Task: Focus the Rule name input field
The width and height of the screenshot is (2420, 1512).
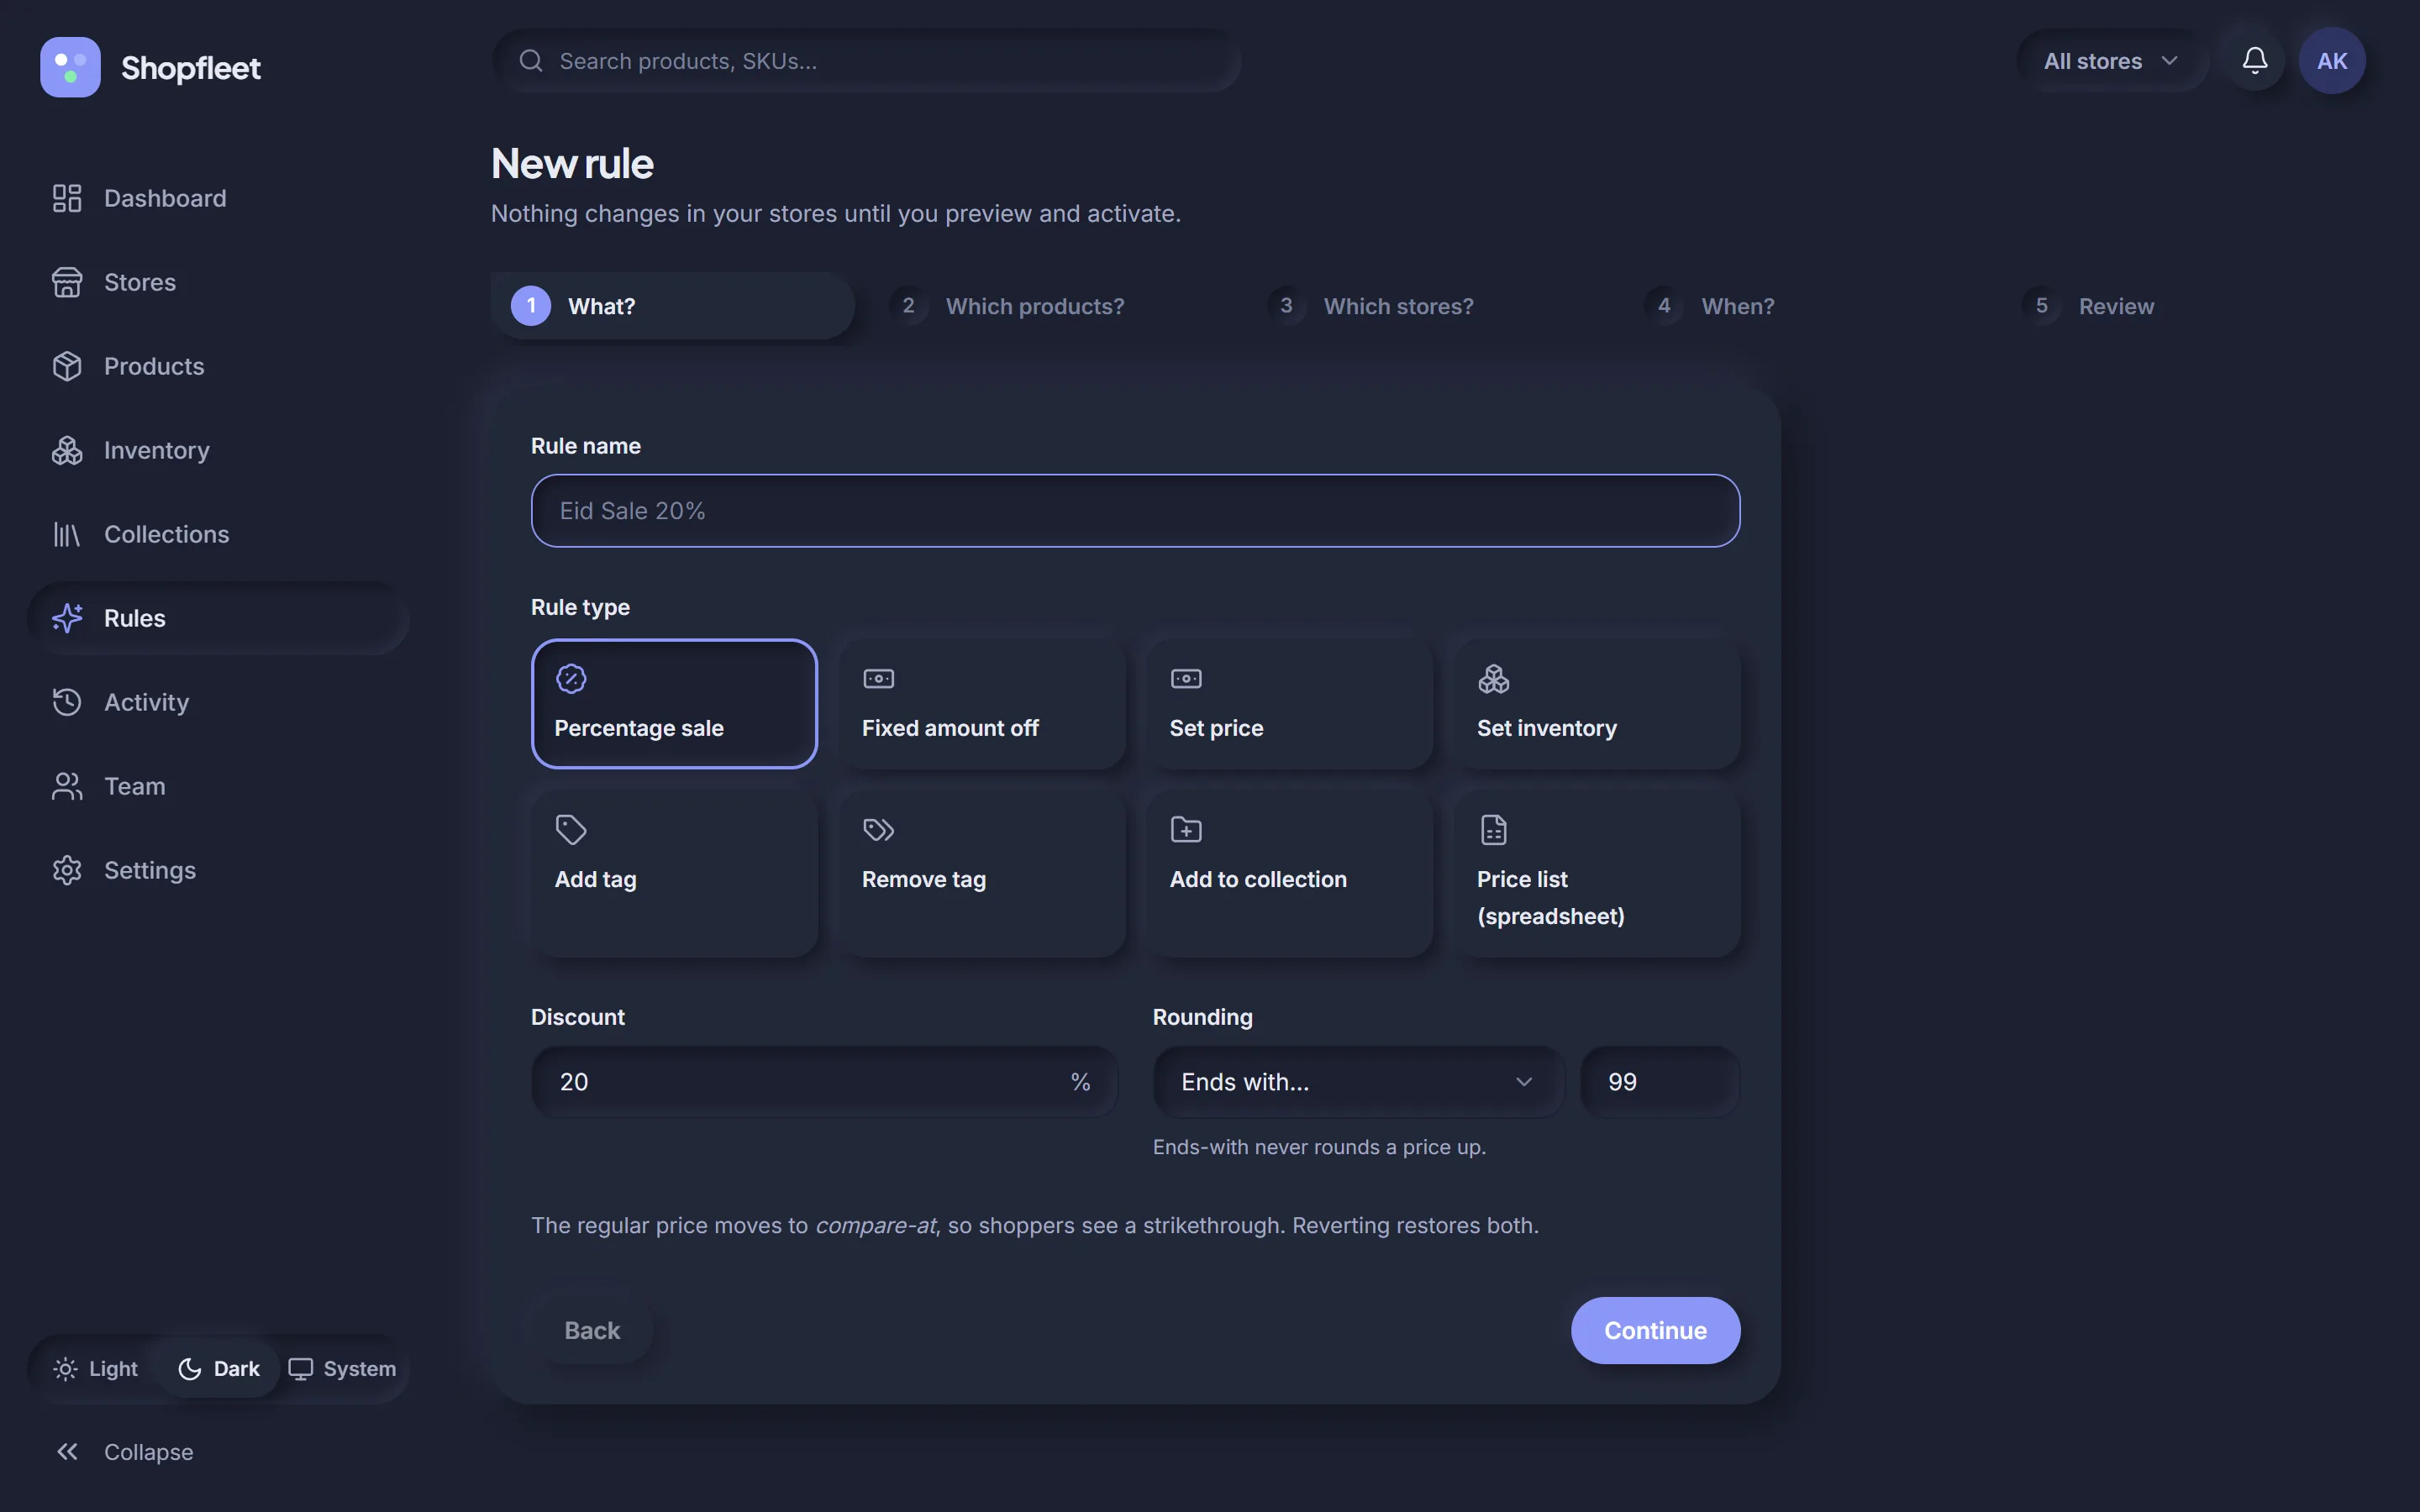Action: (x=1135, y=511)
